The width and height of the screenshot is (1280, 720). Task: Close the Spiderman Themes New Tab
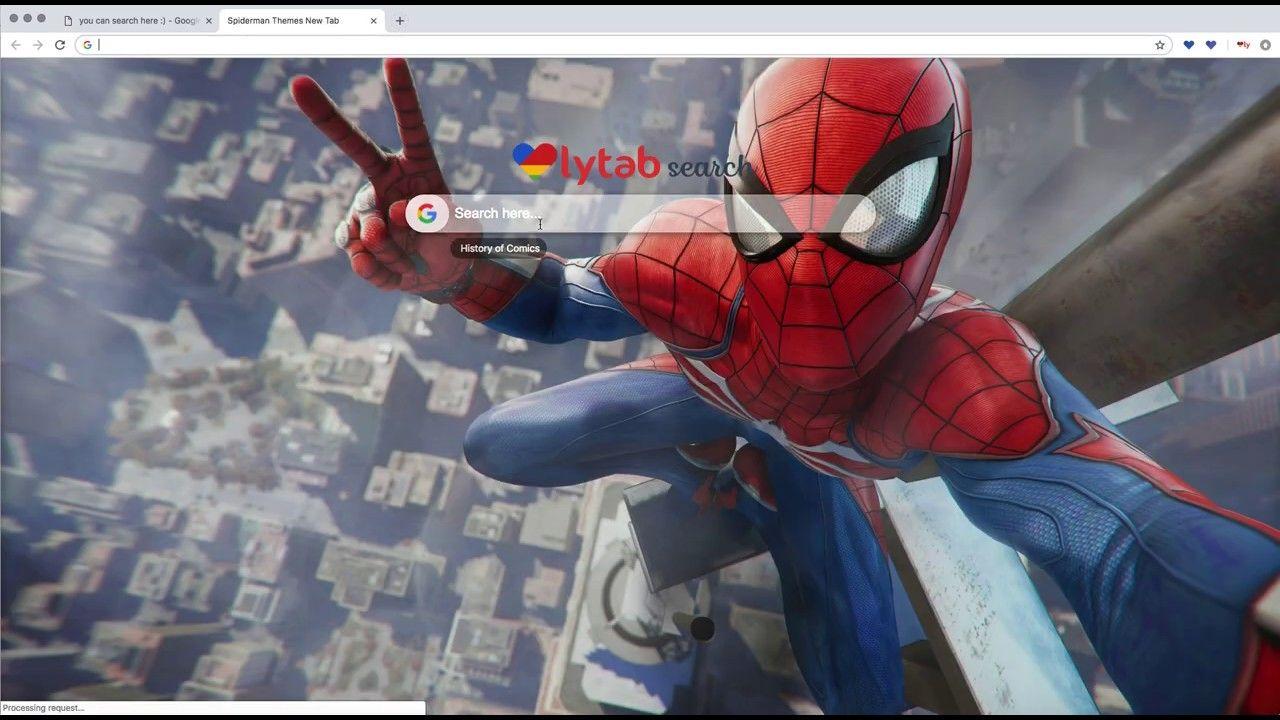[x=374, y=20]
